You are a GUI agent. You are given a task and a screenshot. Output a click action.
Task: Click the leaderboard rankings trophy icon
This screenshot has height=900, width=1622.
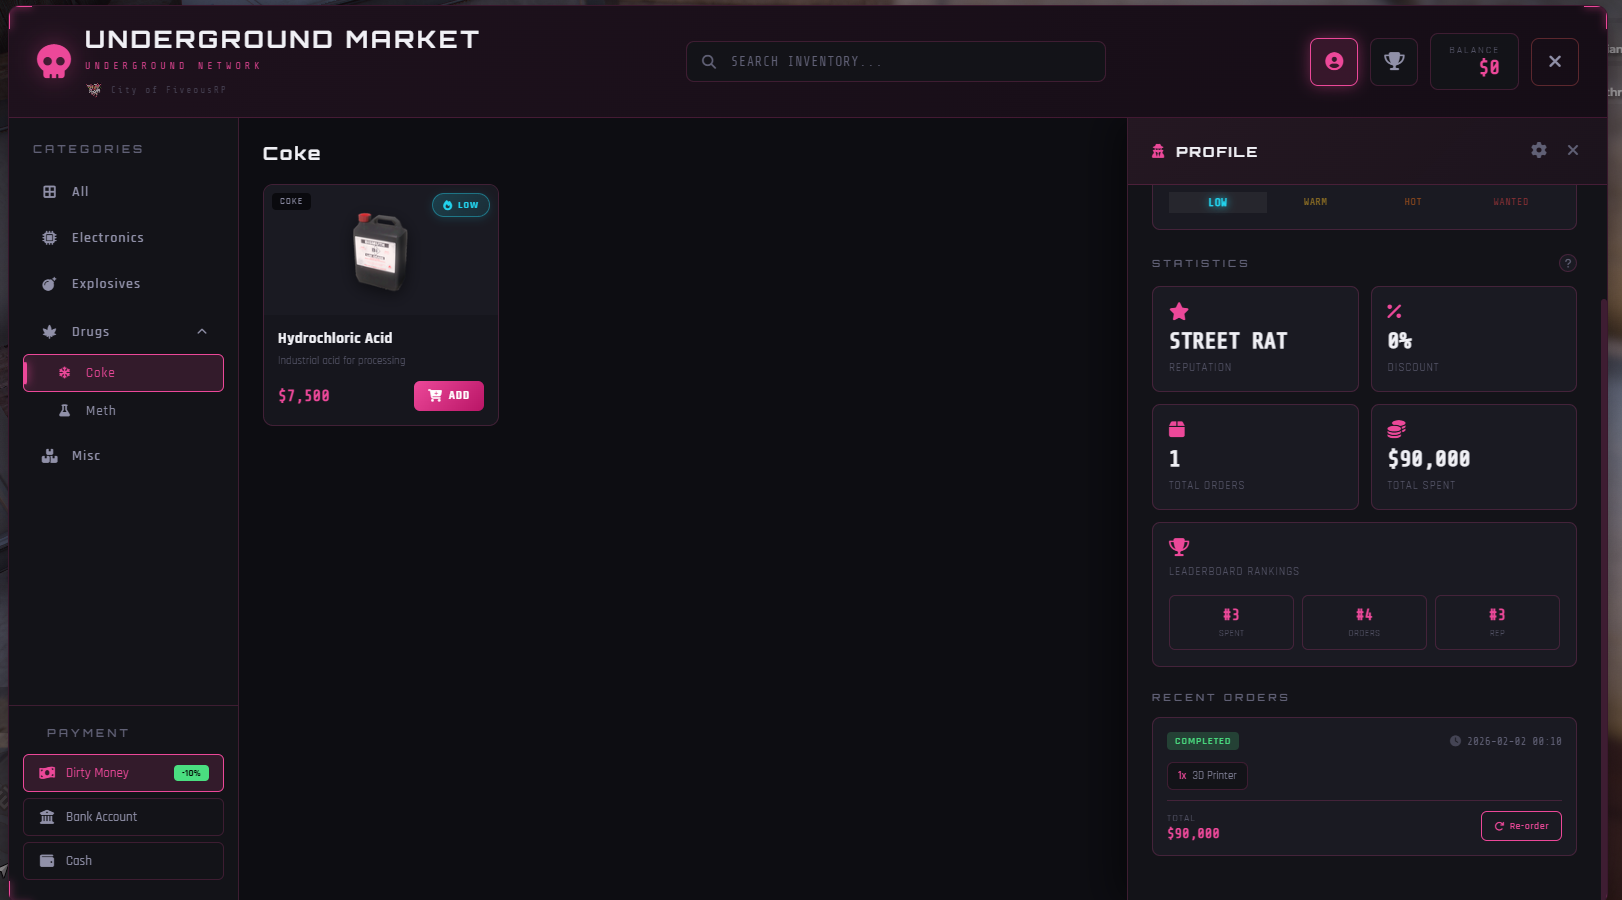1179,547
